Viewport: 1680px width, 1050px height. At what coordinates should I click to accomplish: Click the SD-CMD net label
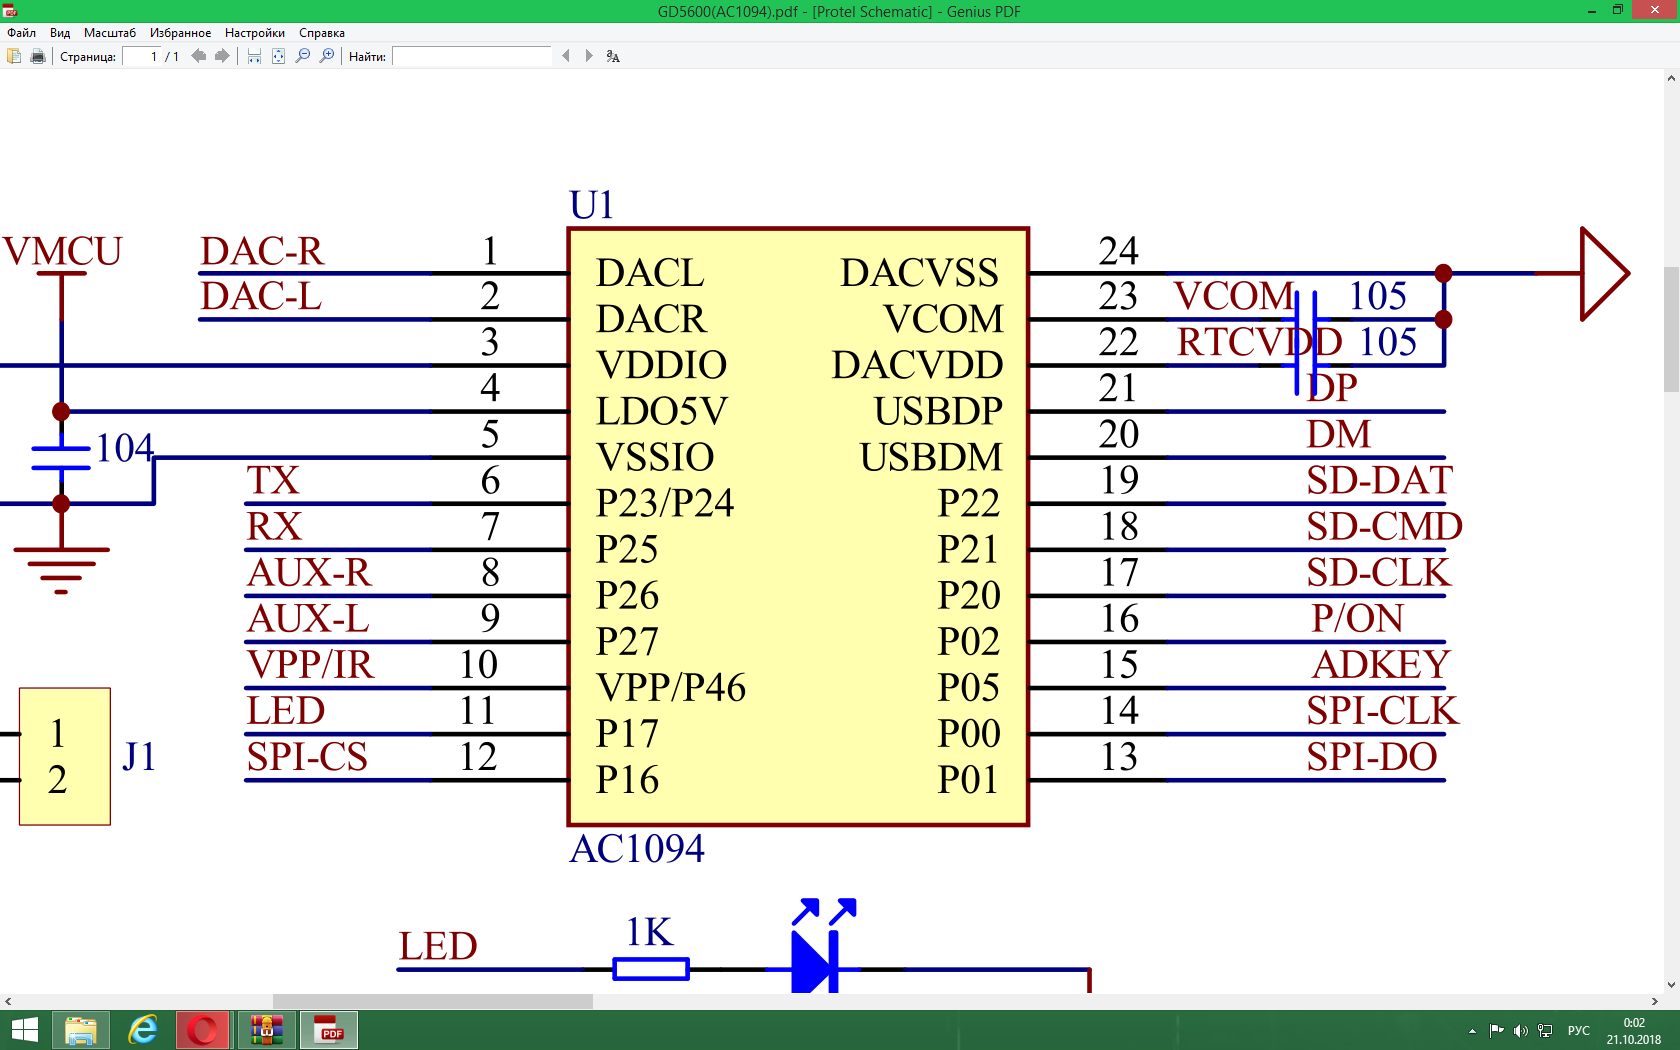1384,527
